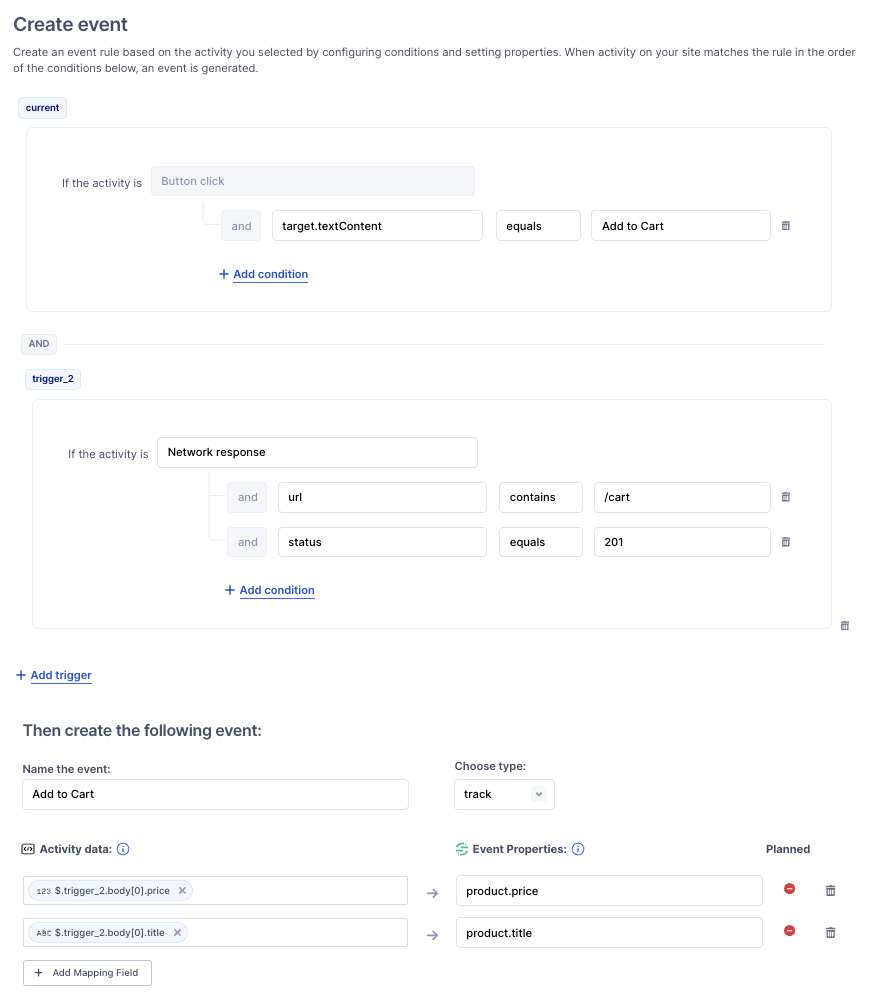Add a condition under Network response
Screen dimensions: 874x993
click(x=270, y=590)
